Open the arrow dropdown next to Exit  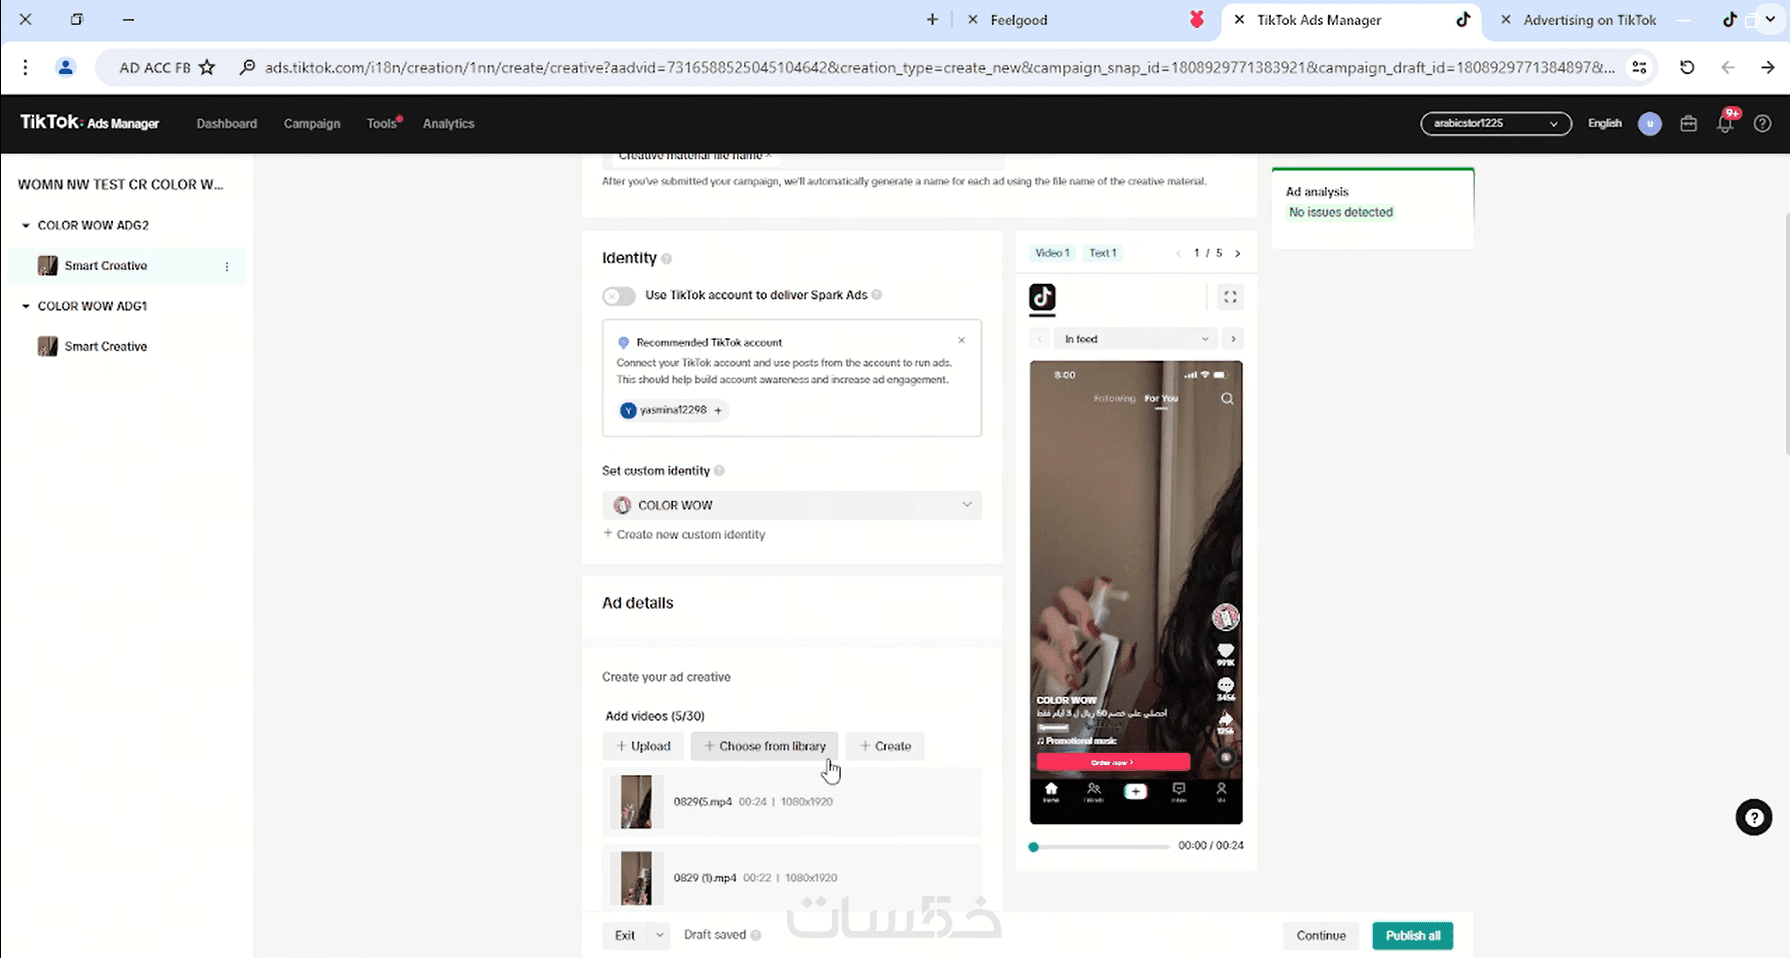pyautogui.click(x=659, y=936)
